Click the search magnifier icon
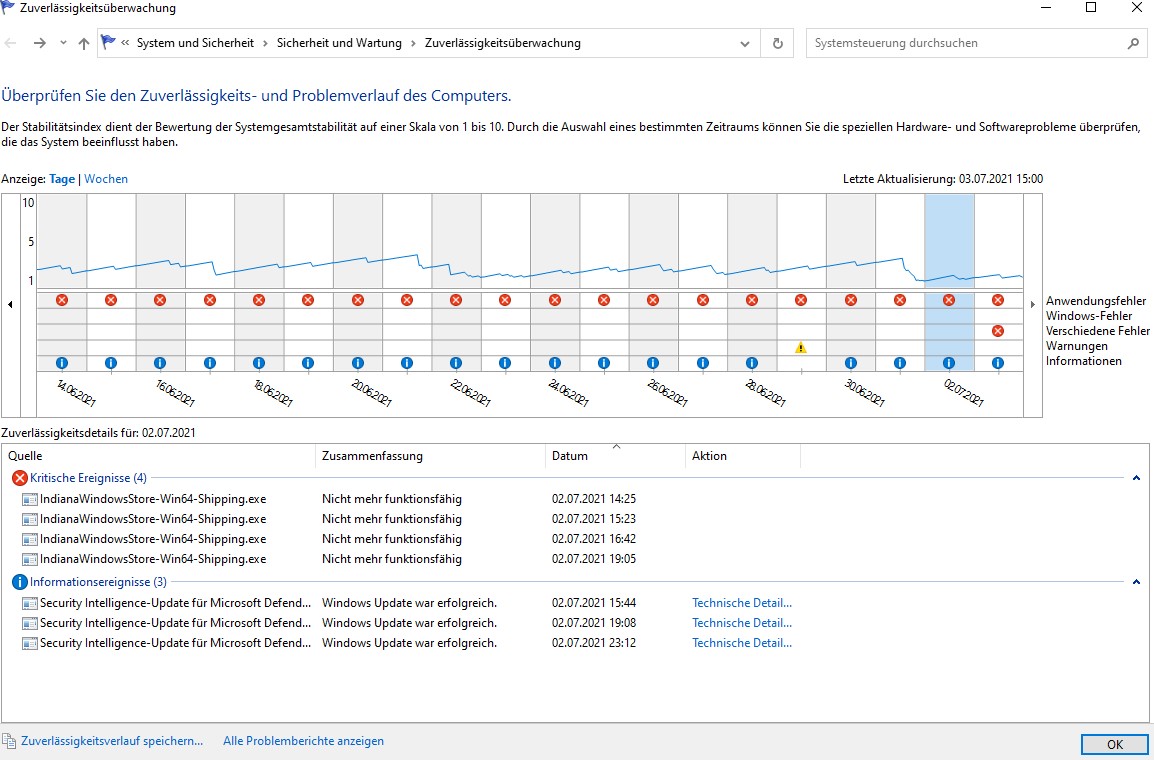The image size is (1154, 760). coord(1133,43)
